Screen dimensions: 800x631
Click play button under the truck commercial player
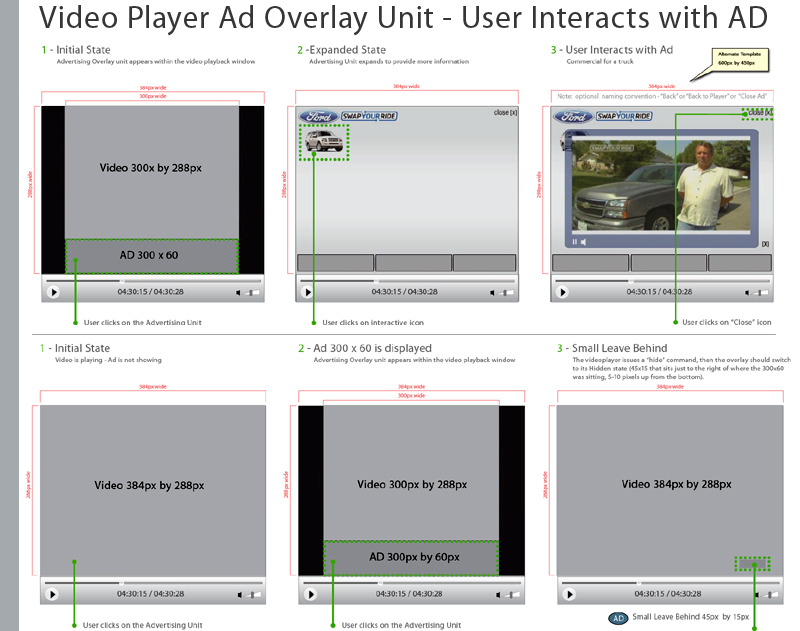563,292
